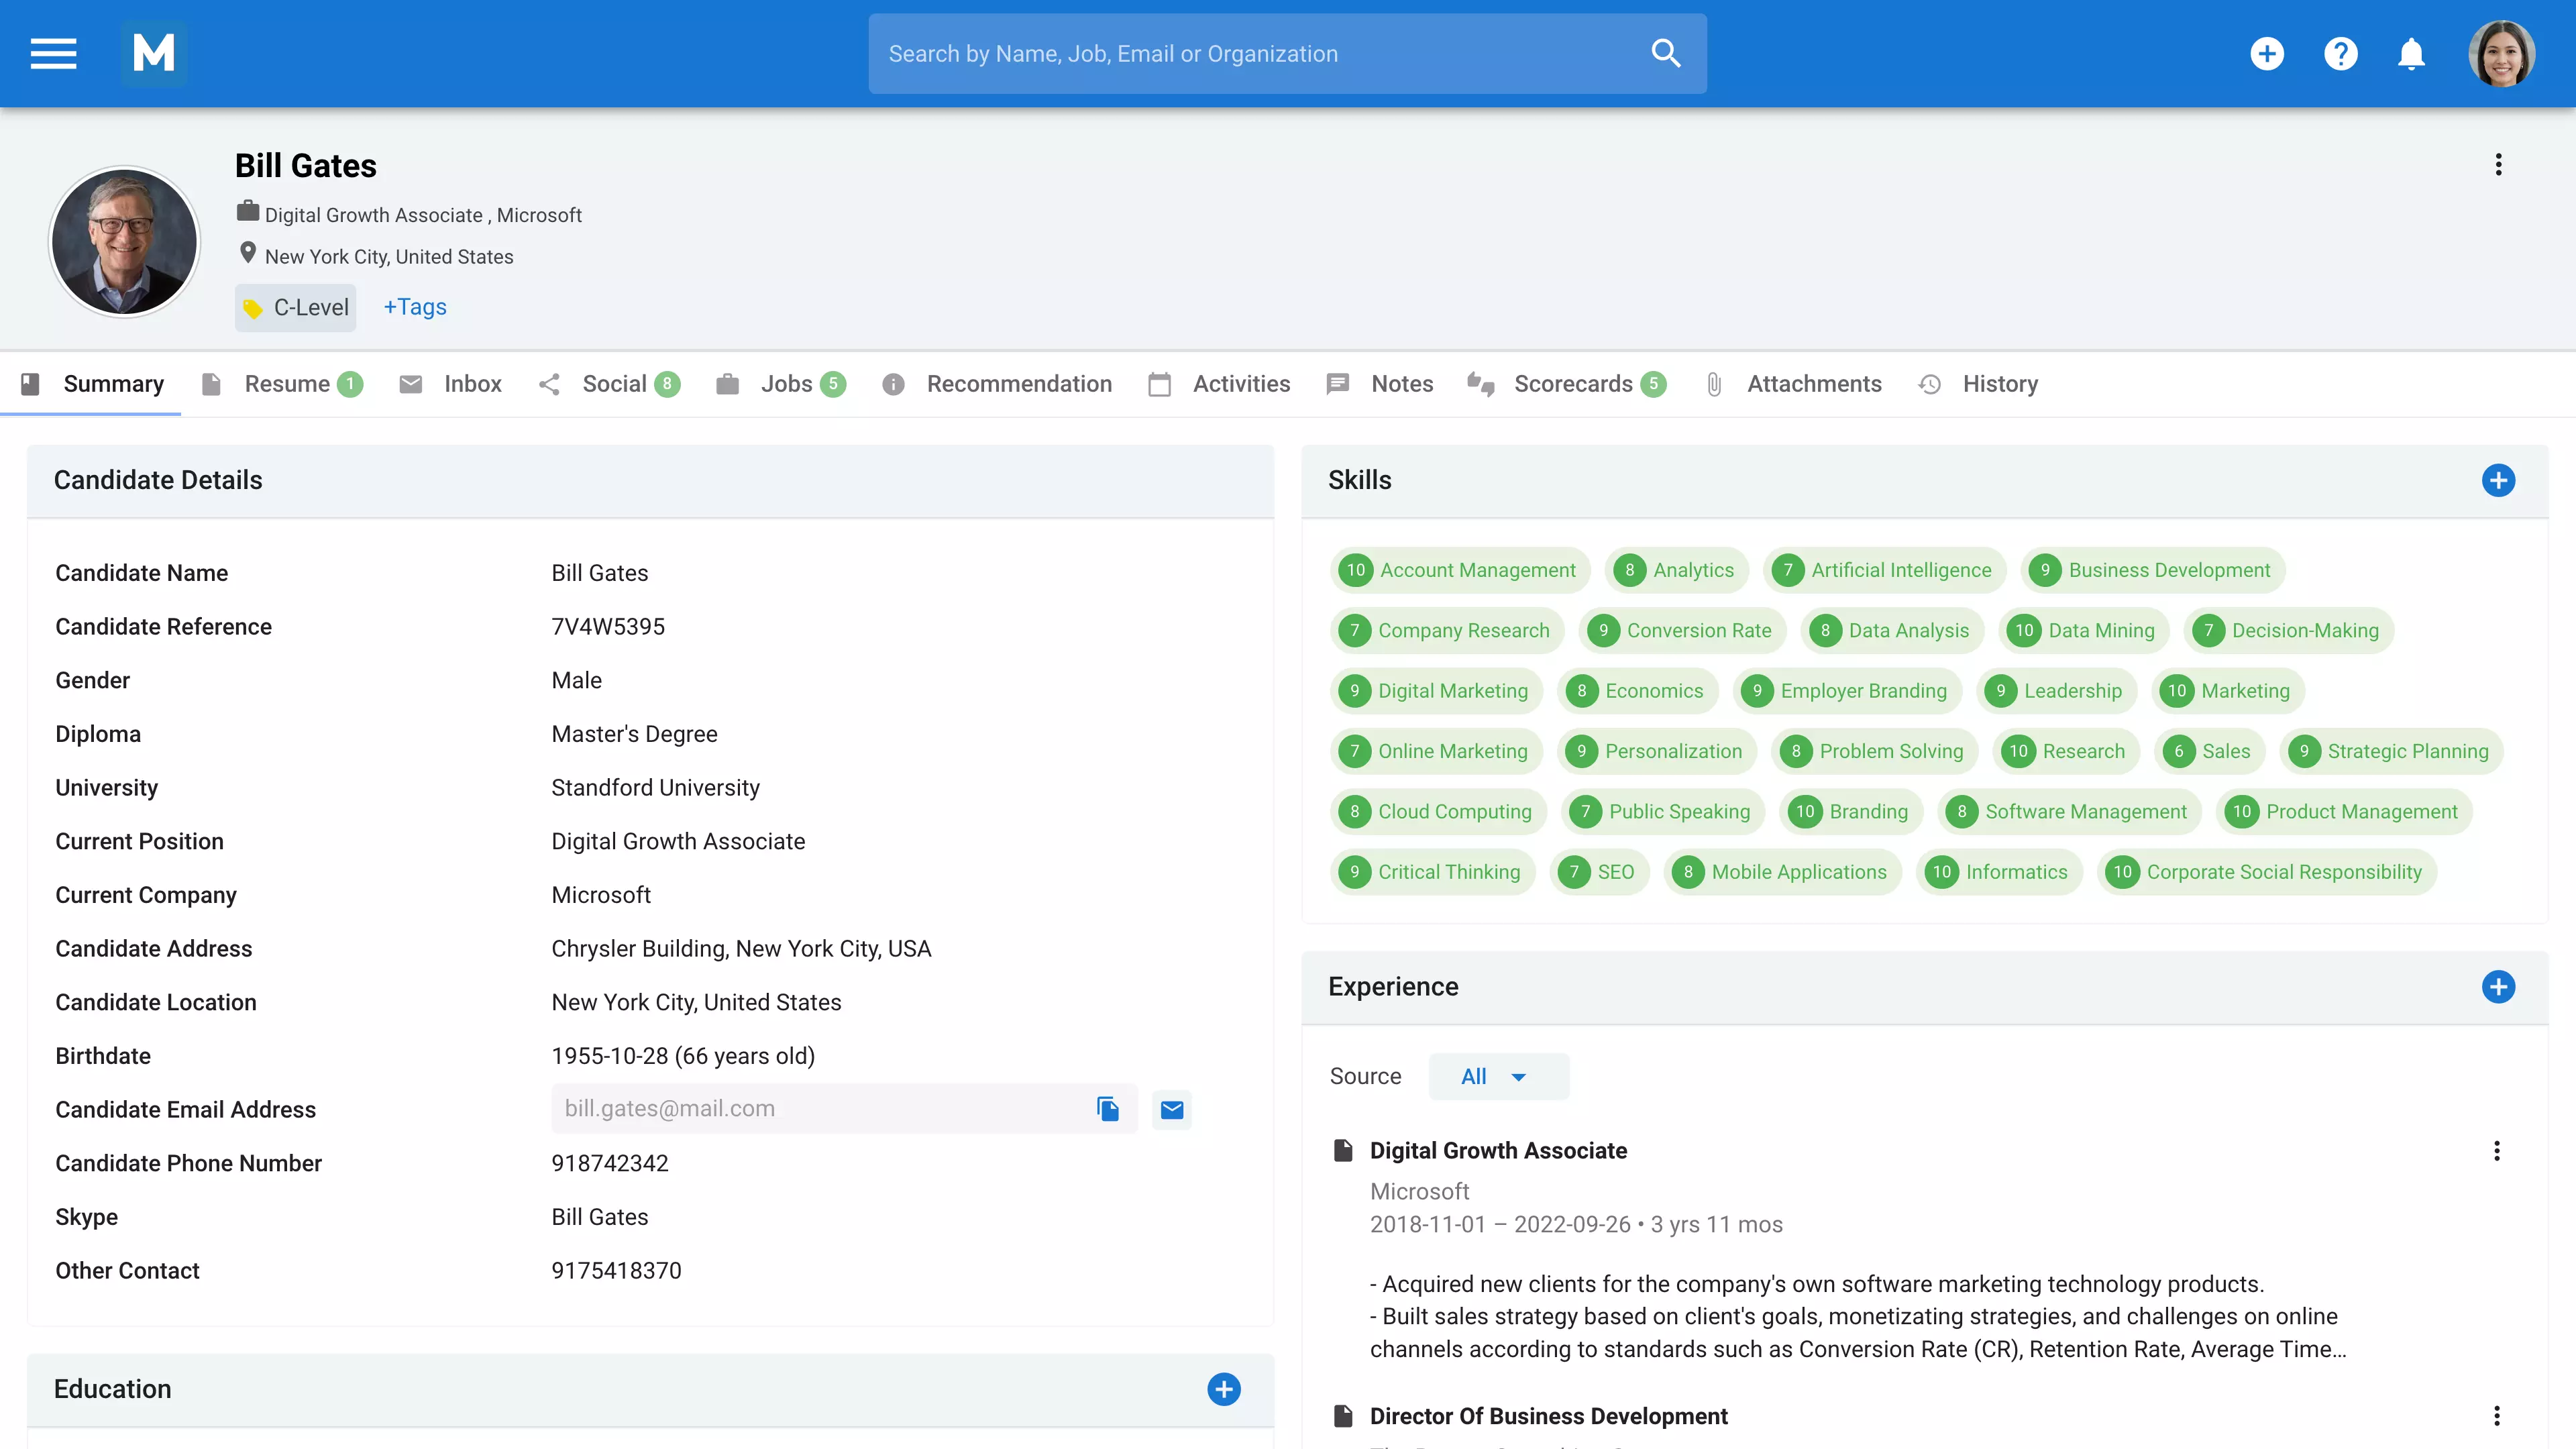Check notifications via the bell icon
The height and width of the screenshot is (1449, 2576).
coord(2411,53)
